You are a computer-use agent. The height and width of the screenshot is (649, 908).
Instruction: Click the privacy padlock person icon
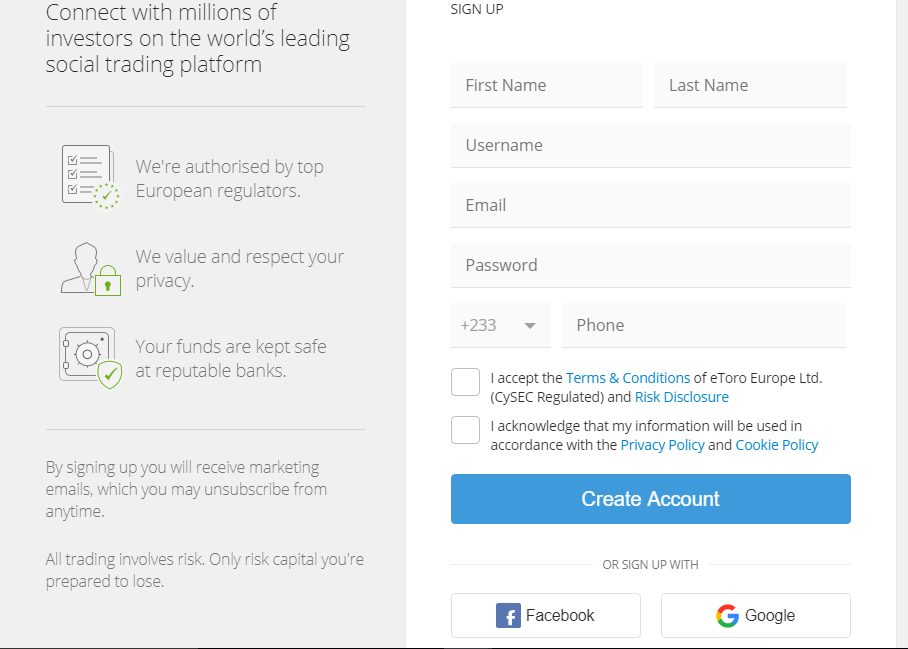point(90,268)
